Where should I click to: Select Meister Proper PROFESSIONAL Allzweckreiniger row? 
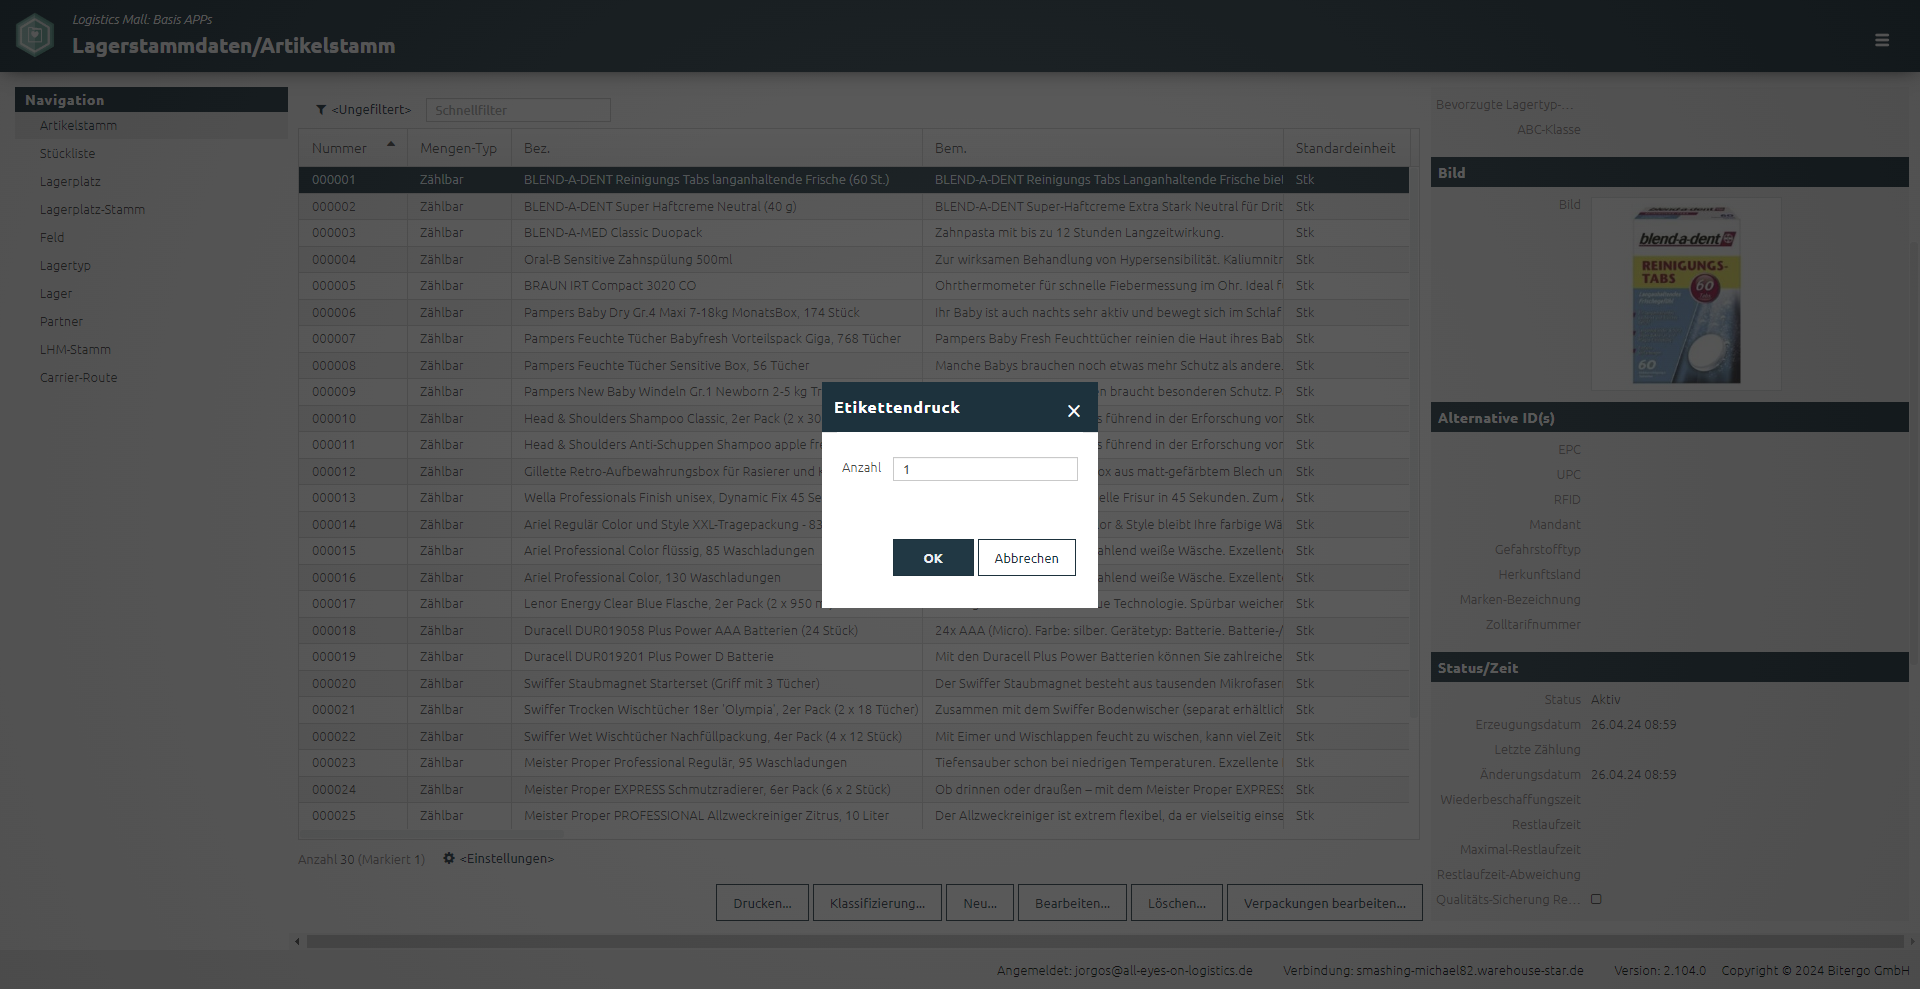tap(854, 816)
